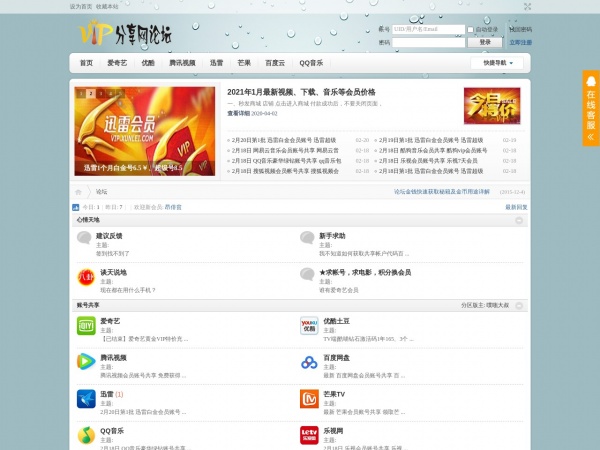Click the 建议反馈 speech bubble icon
Screen dimensions: 600x450
pyautogui.click(x=84, y=238)
